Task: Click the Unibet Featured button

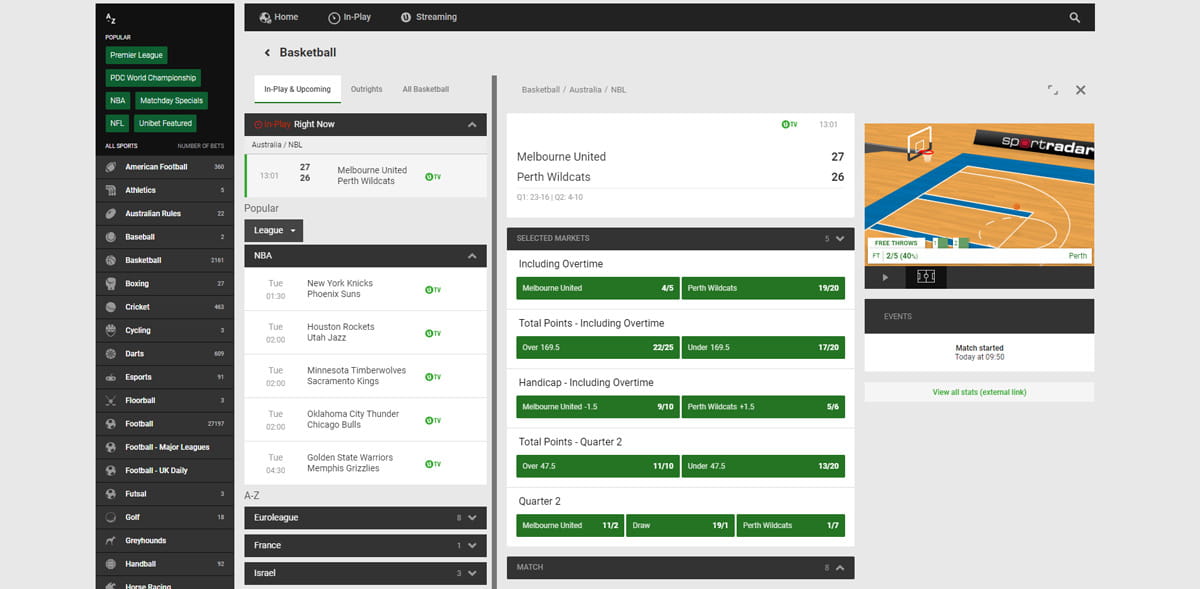Action: tap(166, 123)
